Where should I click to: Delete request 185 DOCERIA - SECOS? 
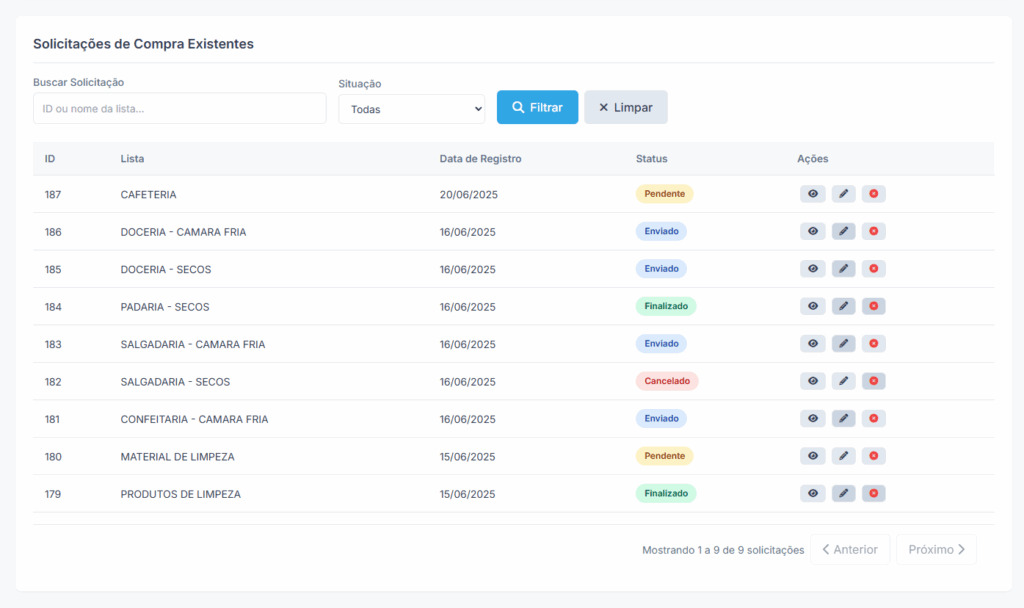(873, 268)
